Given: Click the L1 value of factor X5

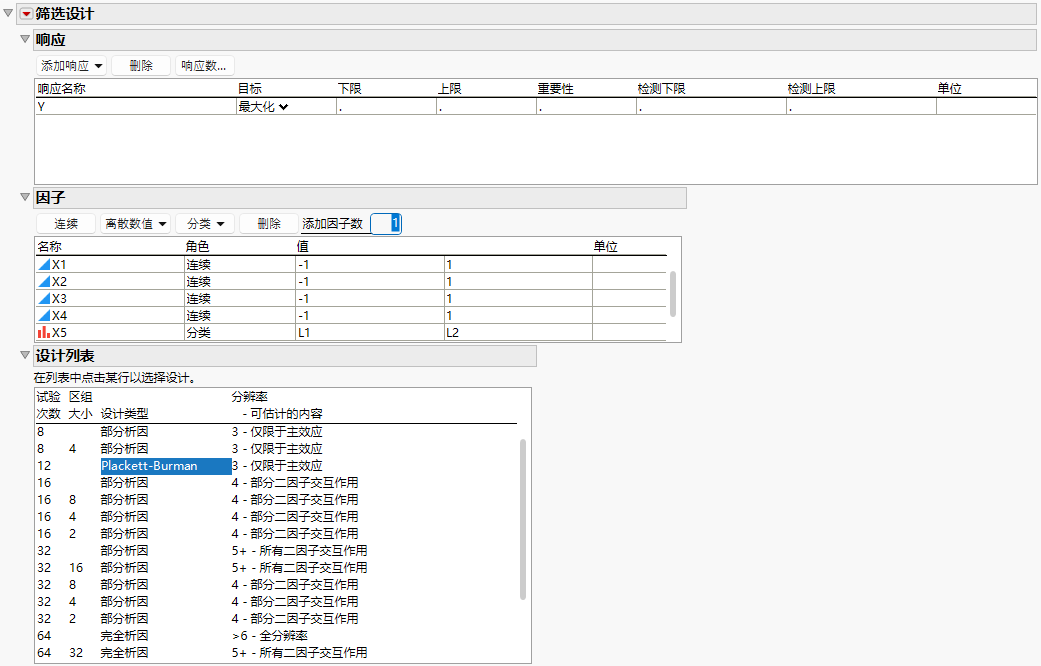Looking at the screenshot, I should pos(370,333).
